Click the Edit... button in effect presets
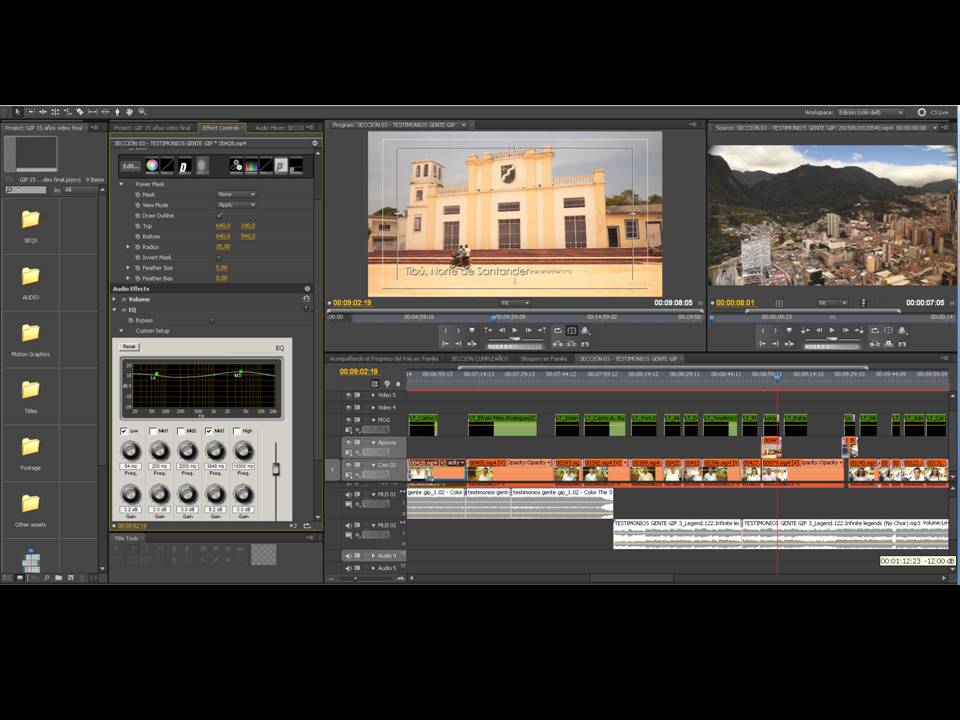Viewport: 960px width, 720px height. pyautogui.click(x=131, y=166)
